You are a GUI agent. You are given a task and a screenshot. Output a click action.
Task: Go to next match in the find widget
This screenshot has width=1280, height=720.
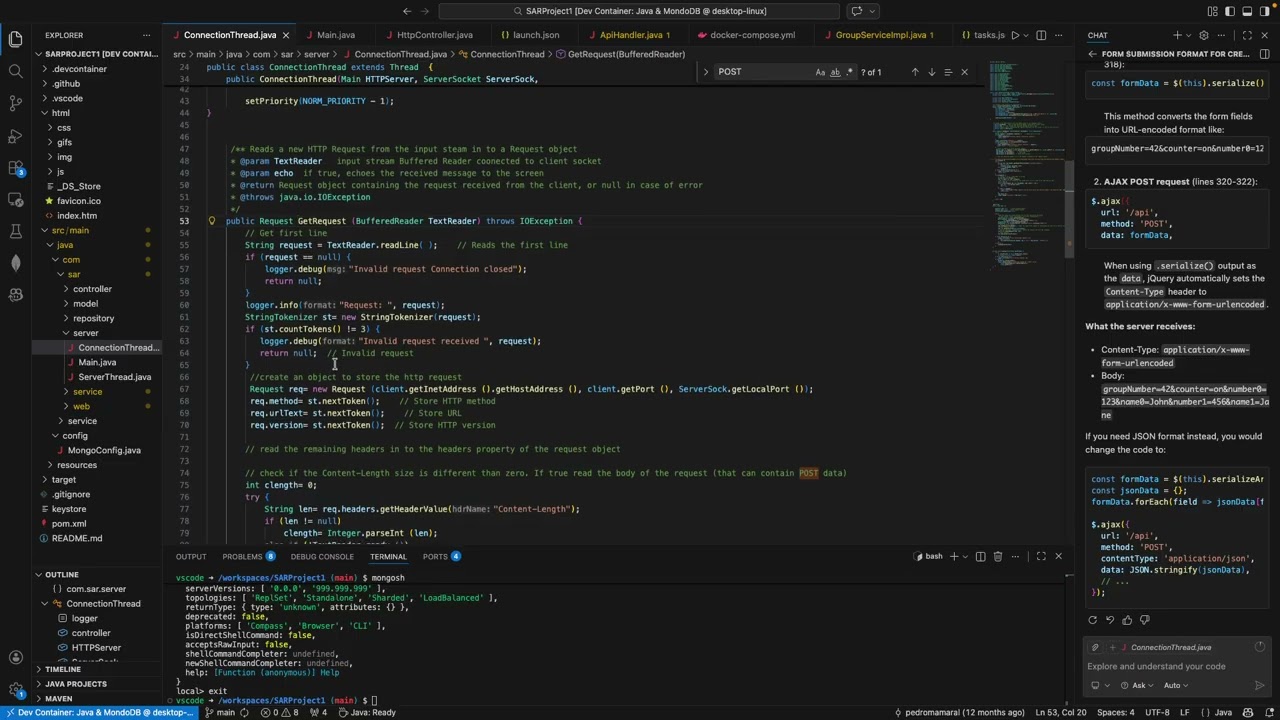[931, 72]
